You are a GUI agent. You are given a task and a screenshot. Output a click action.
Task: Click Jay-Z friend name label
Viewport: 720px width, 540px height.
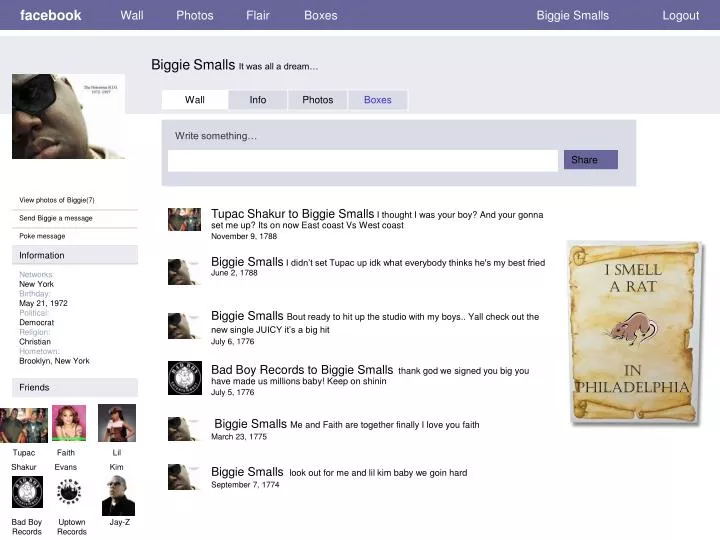(x=119, y=522)
